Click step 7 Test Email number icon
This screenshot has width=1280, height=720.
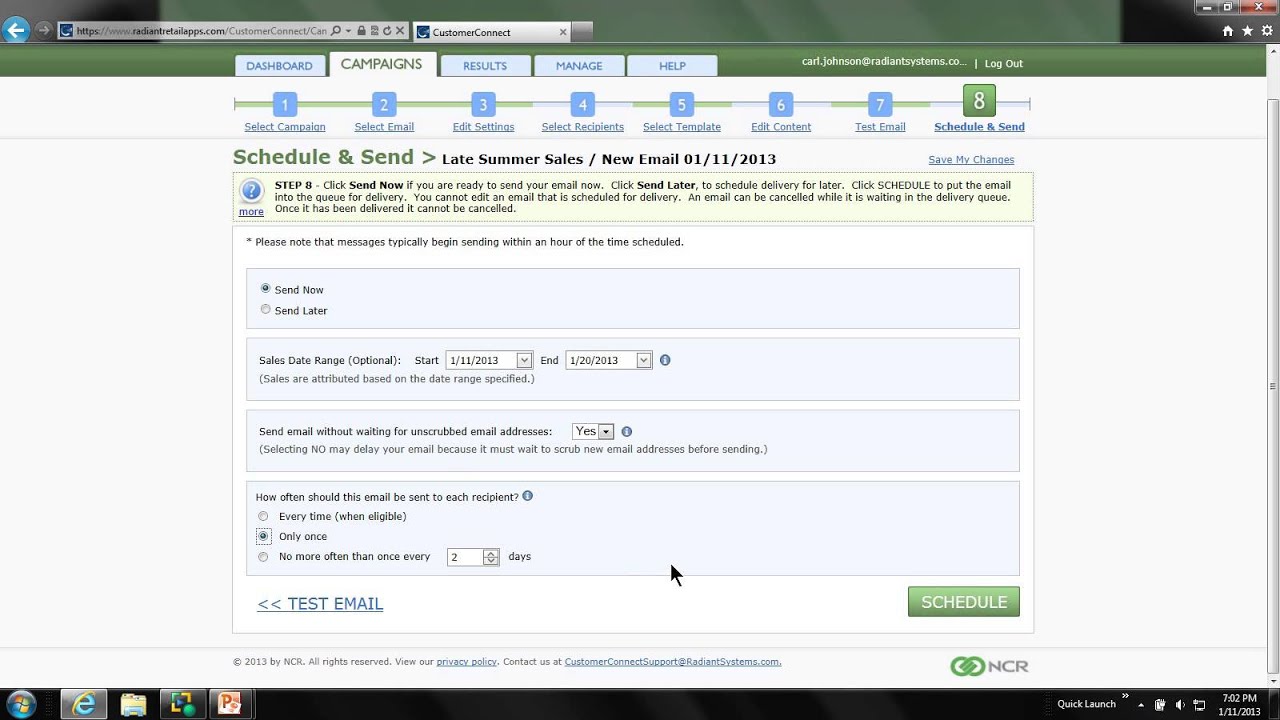tap(879, 105)
